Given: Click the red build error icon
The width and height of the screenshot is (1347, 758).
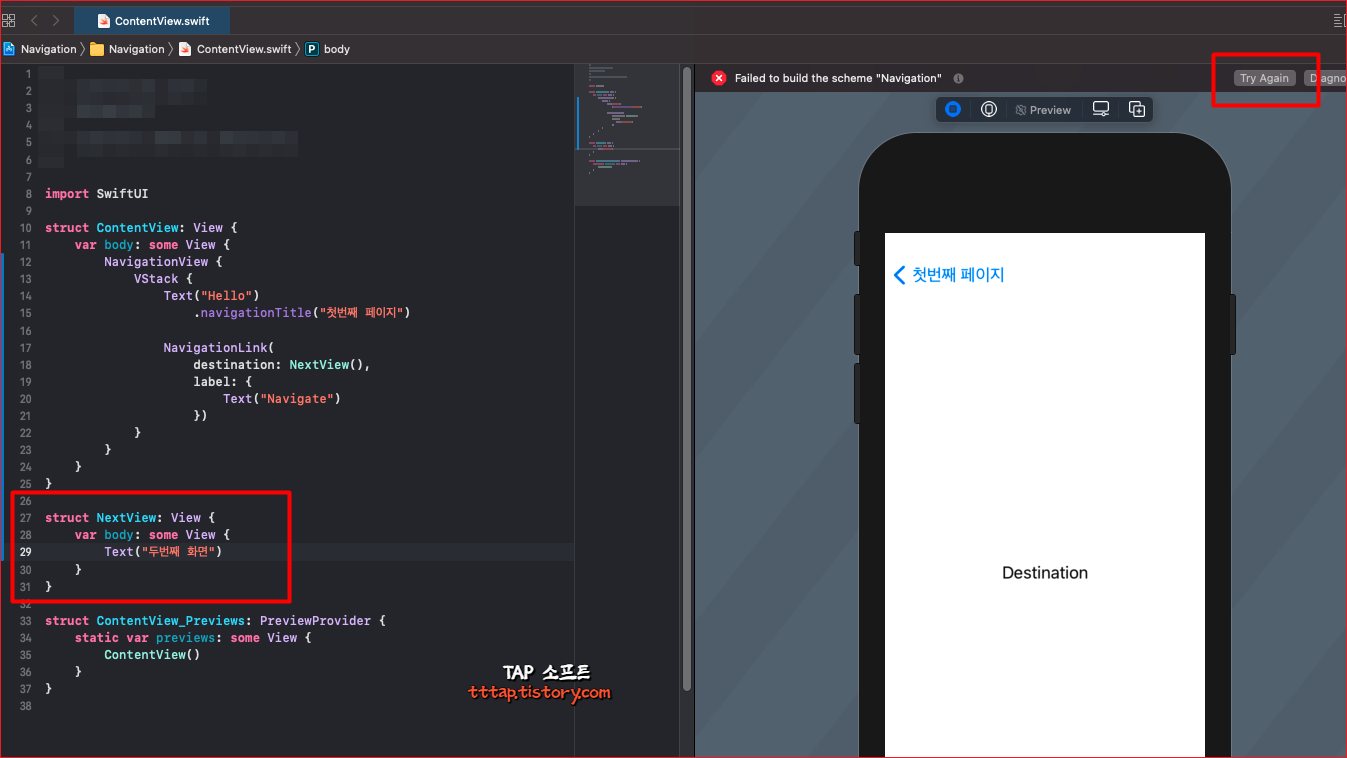Looking at the screenshot, I should [x=718, y=78].
